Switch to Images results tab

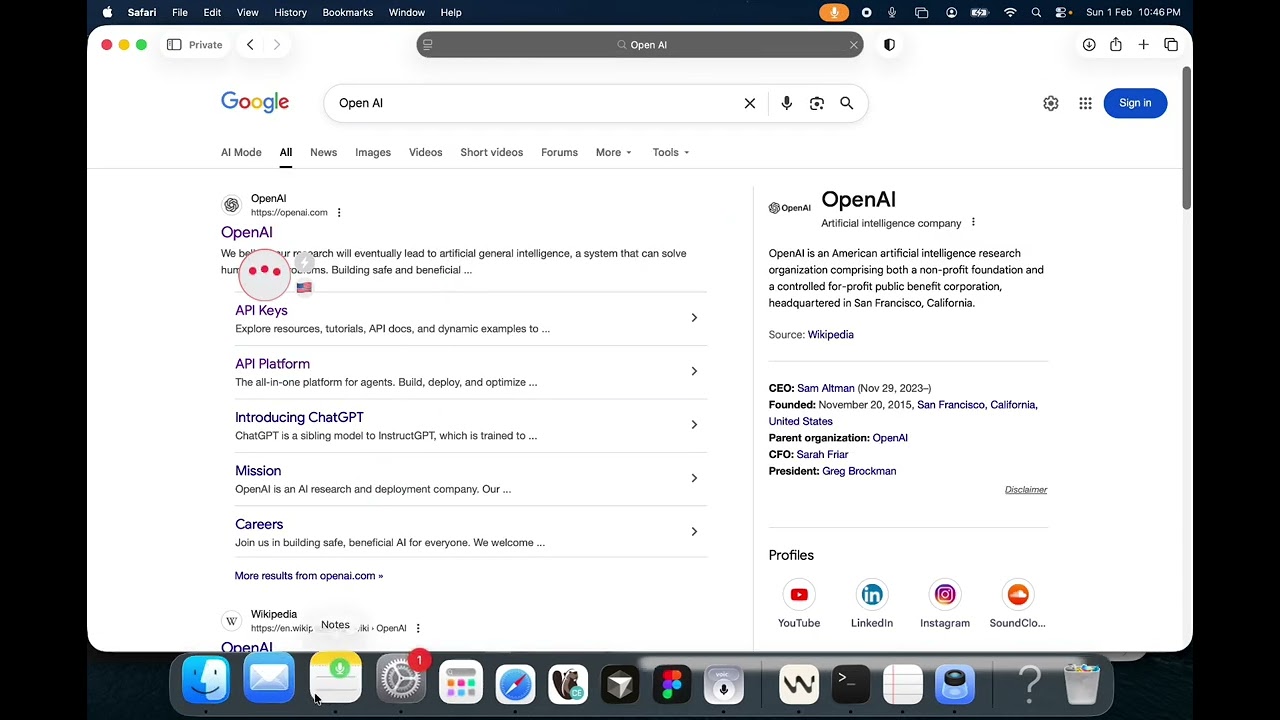click(x=373, y=152)
